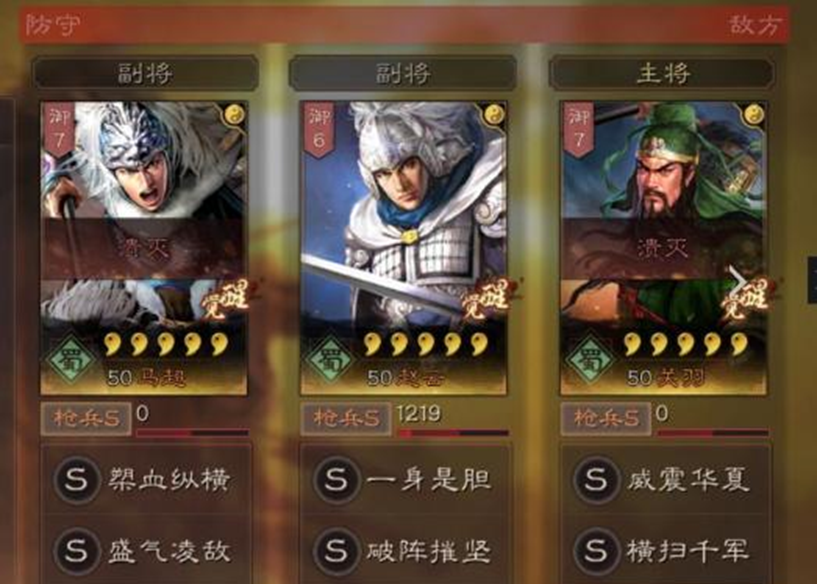Viewport: 817px width, 584px height.
Task: Select the 主将 header tab
Action: point(662,73)
